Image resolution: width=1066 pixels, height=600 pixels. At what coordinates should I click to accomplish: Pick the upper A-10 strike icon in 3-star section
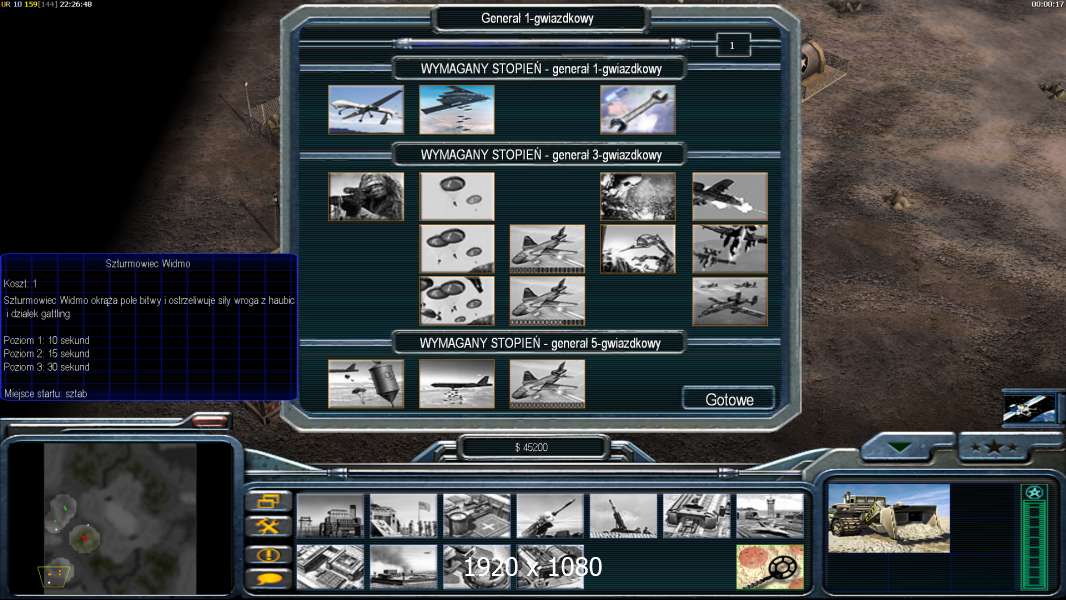tap(547, 249)
